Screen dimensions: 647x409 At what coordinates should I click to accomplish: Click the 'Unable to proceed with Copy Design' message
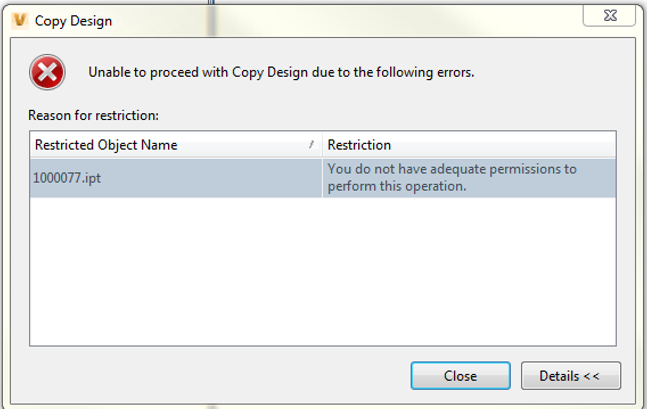281,72
